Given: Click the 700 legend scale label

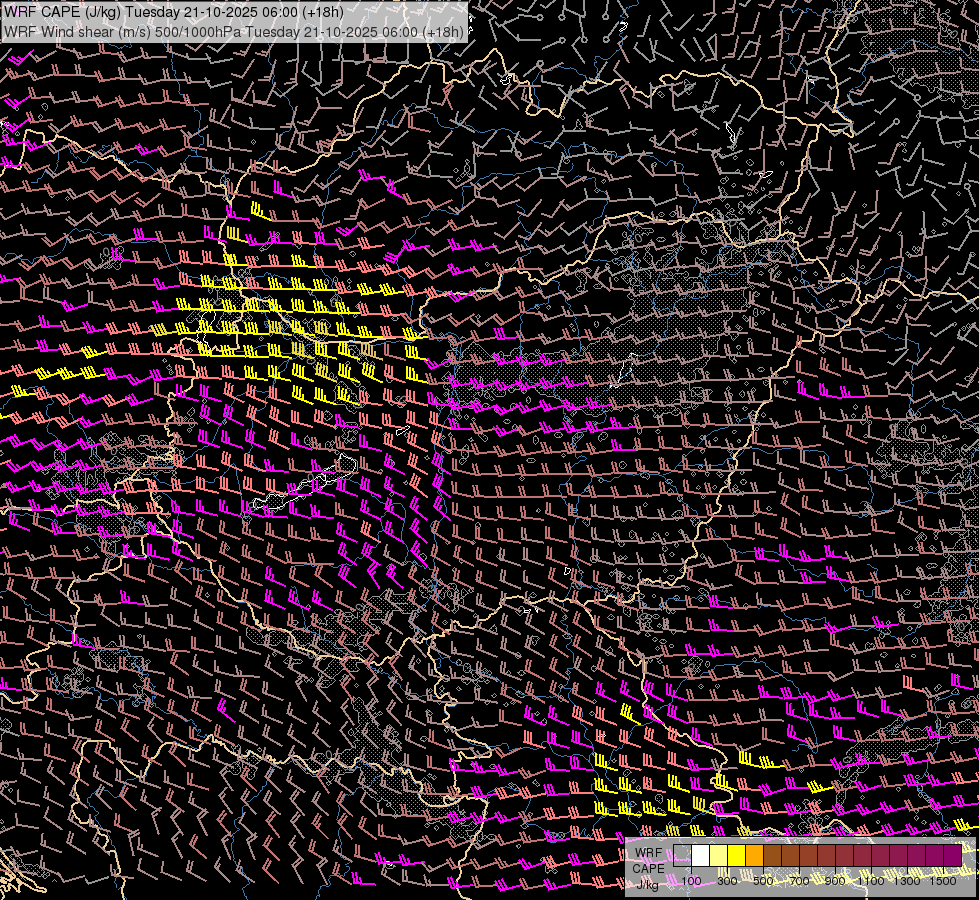Looking at the screenshot, I should [799, 881].
